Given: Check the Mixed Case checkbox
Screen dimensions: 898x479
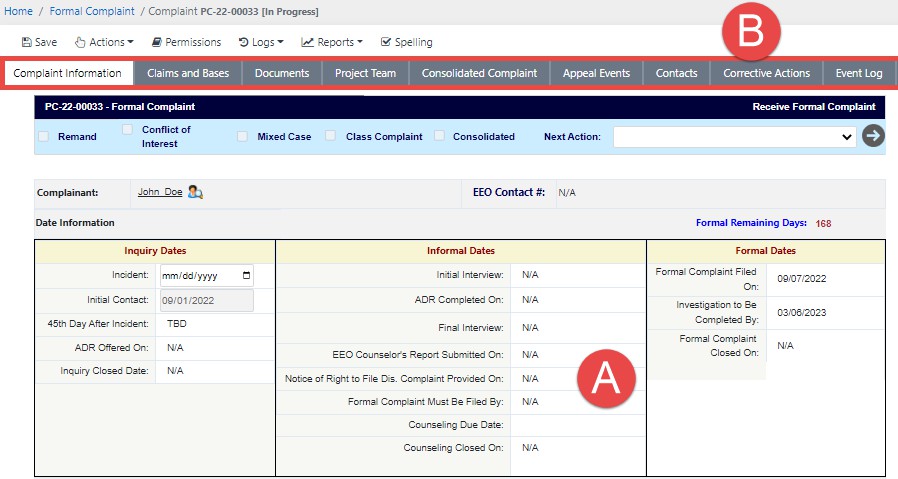Looking at the screenshot, I should click(x=242, y=136).
